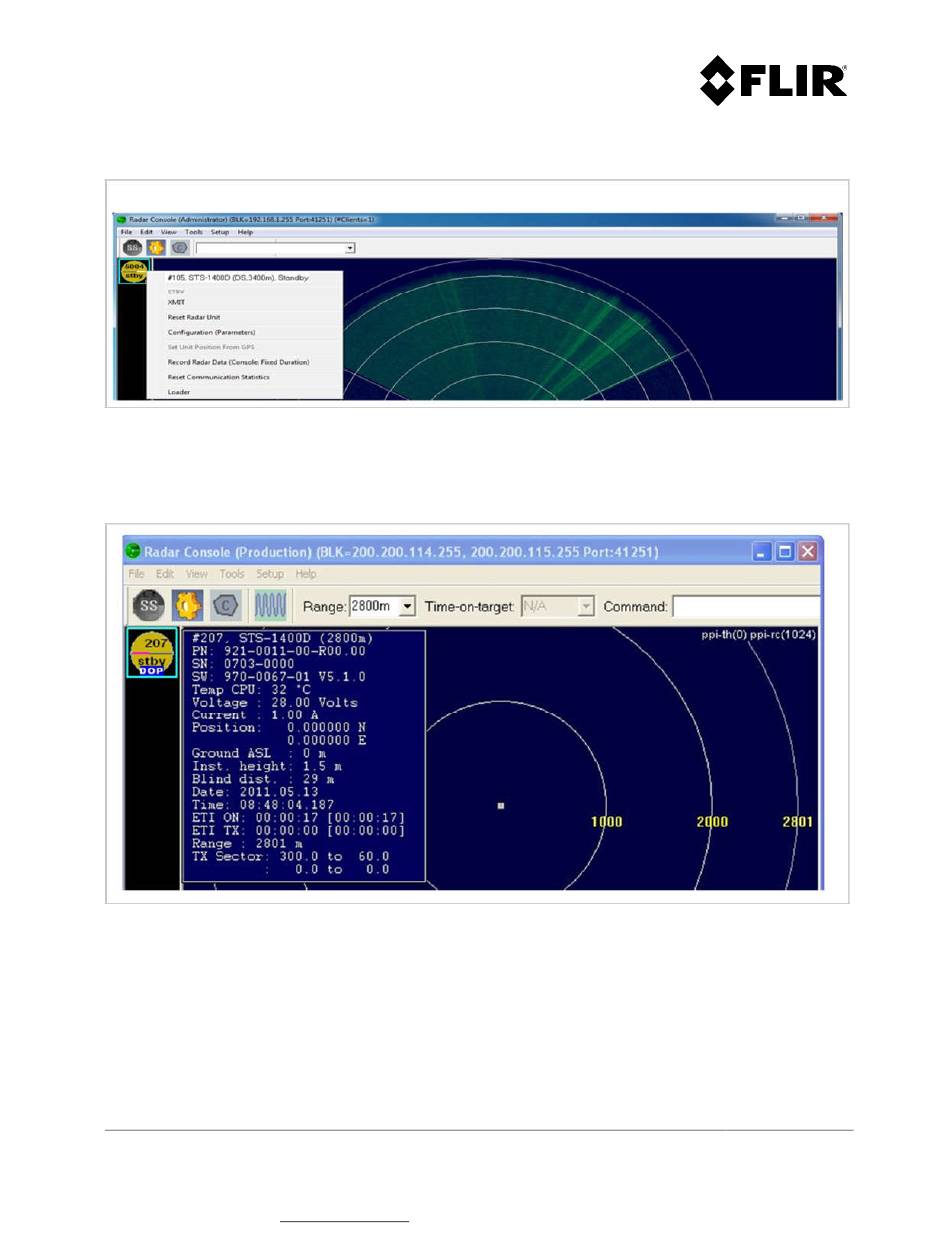Click the SS icon in lower console toolbar
Viewport: 950px width, 1237px height.
tap(150, 606)
